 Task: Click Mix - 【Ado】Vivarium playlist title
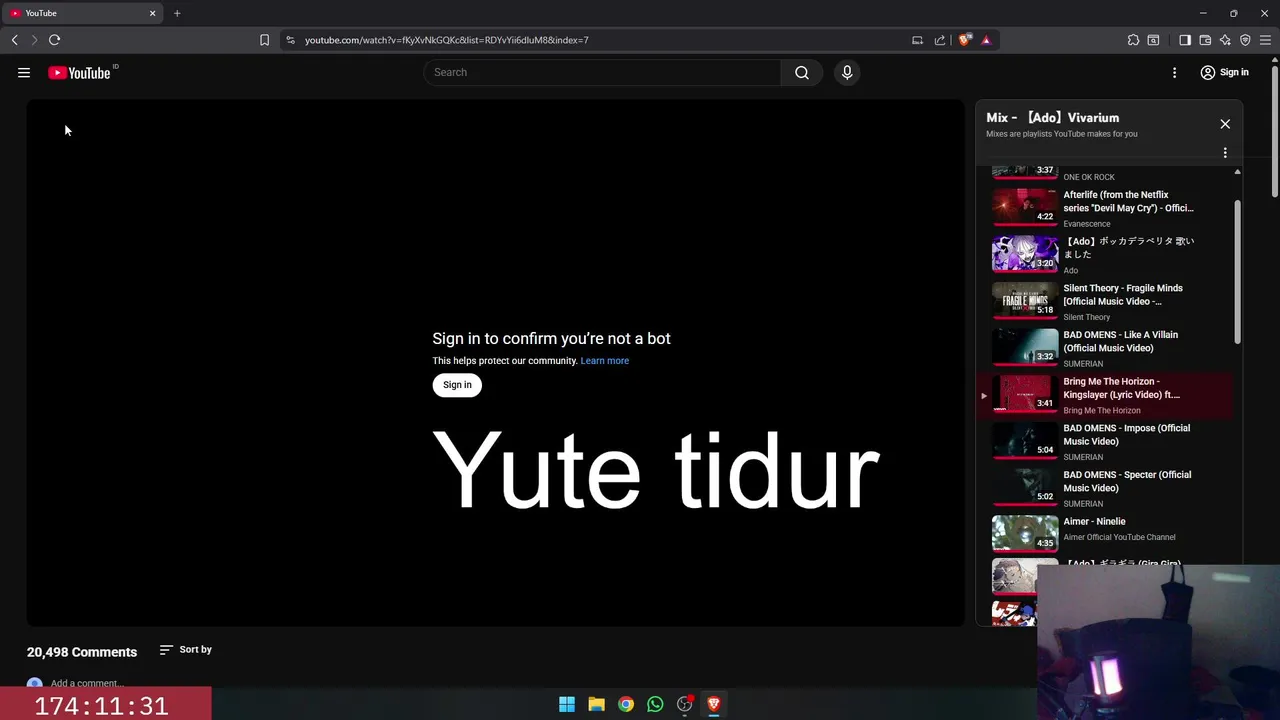[1053, 118]
